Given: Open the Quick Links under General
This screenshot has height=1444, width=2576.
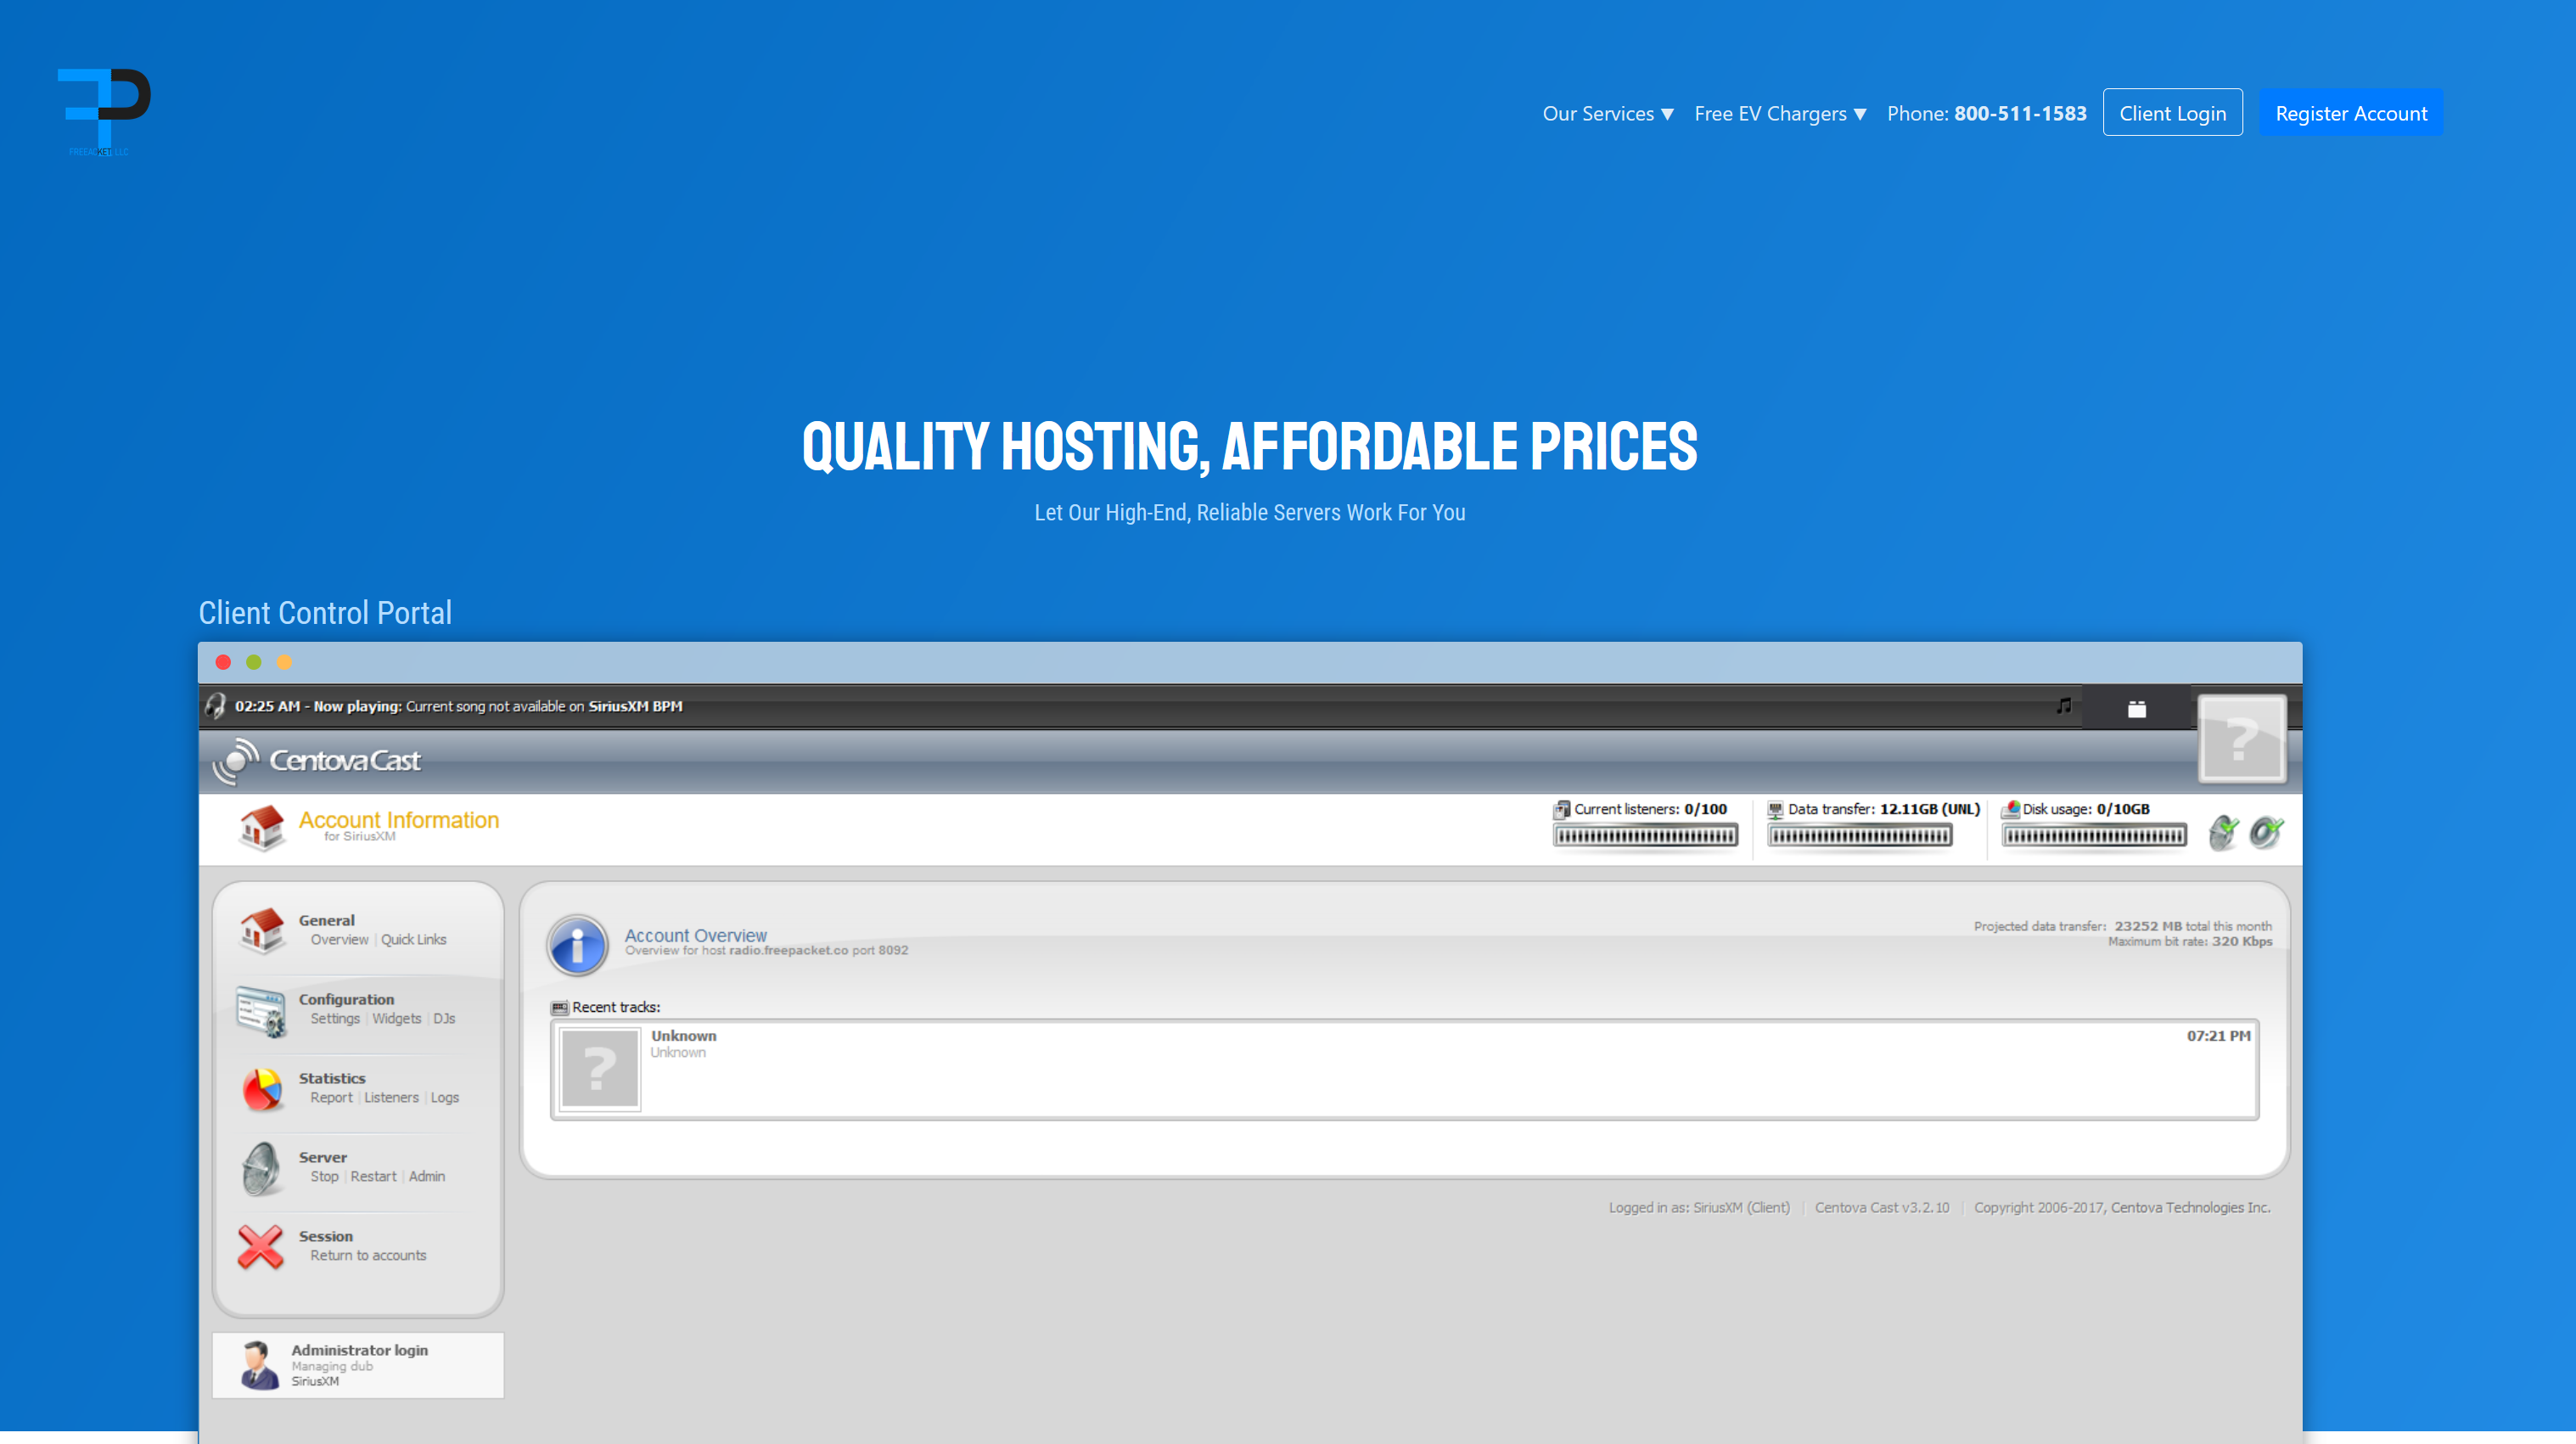Looking at the screenshot, I should [413, 940].
